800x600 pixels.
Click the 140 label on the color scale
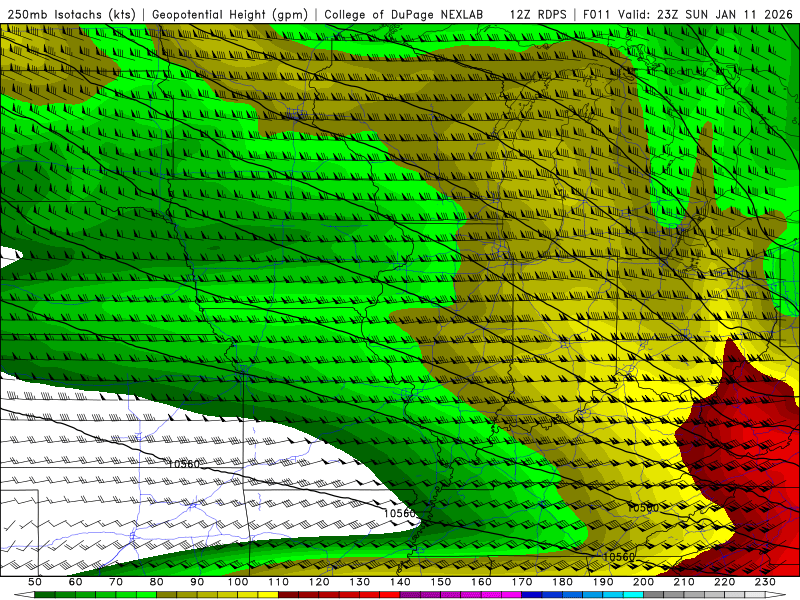click(400, 582)
